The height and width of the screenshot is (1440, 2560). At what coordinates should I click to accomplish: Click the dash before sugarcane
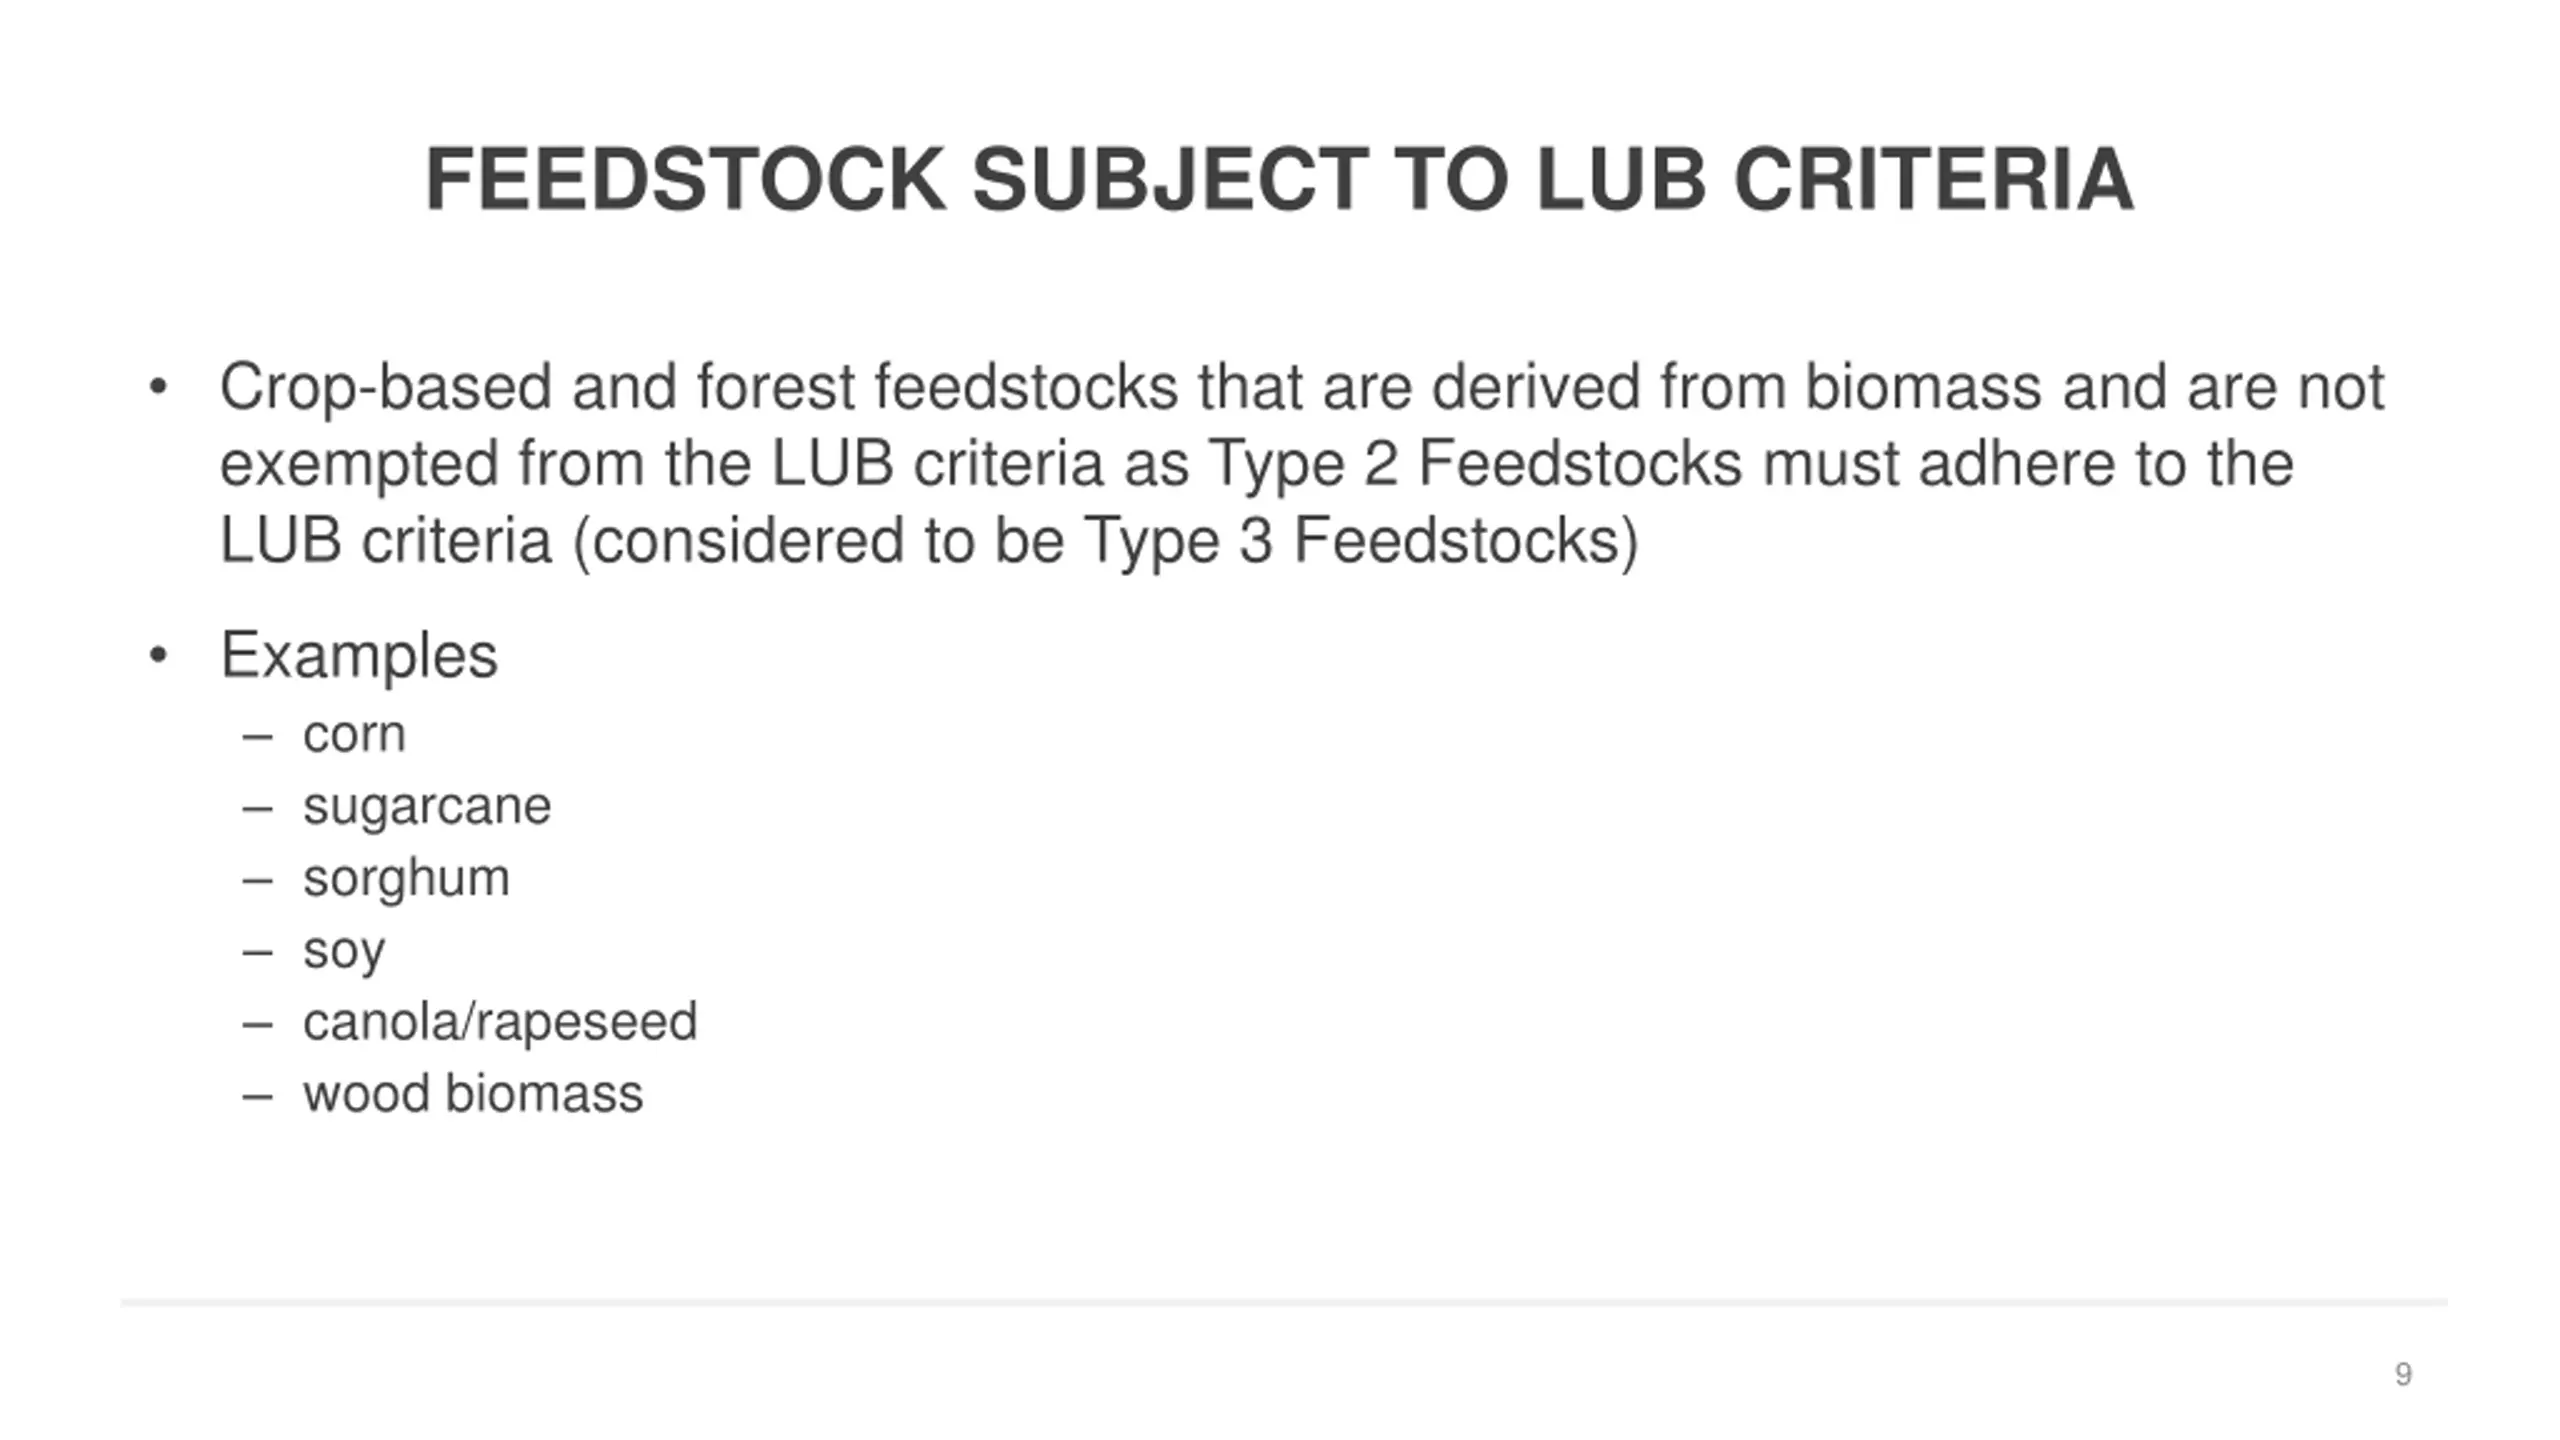click(x=257, y=809)
